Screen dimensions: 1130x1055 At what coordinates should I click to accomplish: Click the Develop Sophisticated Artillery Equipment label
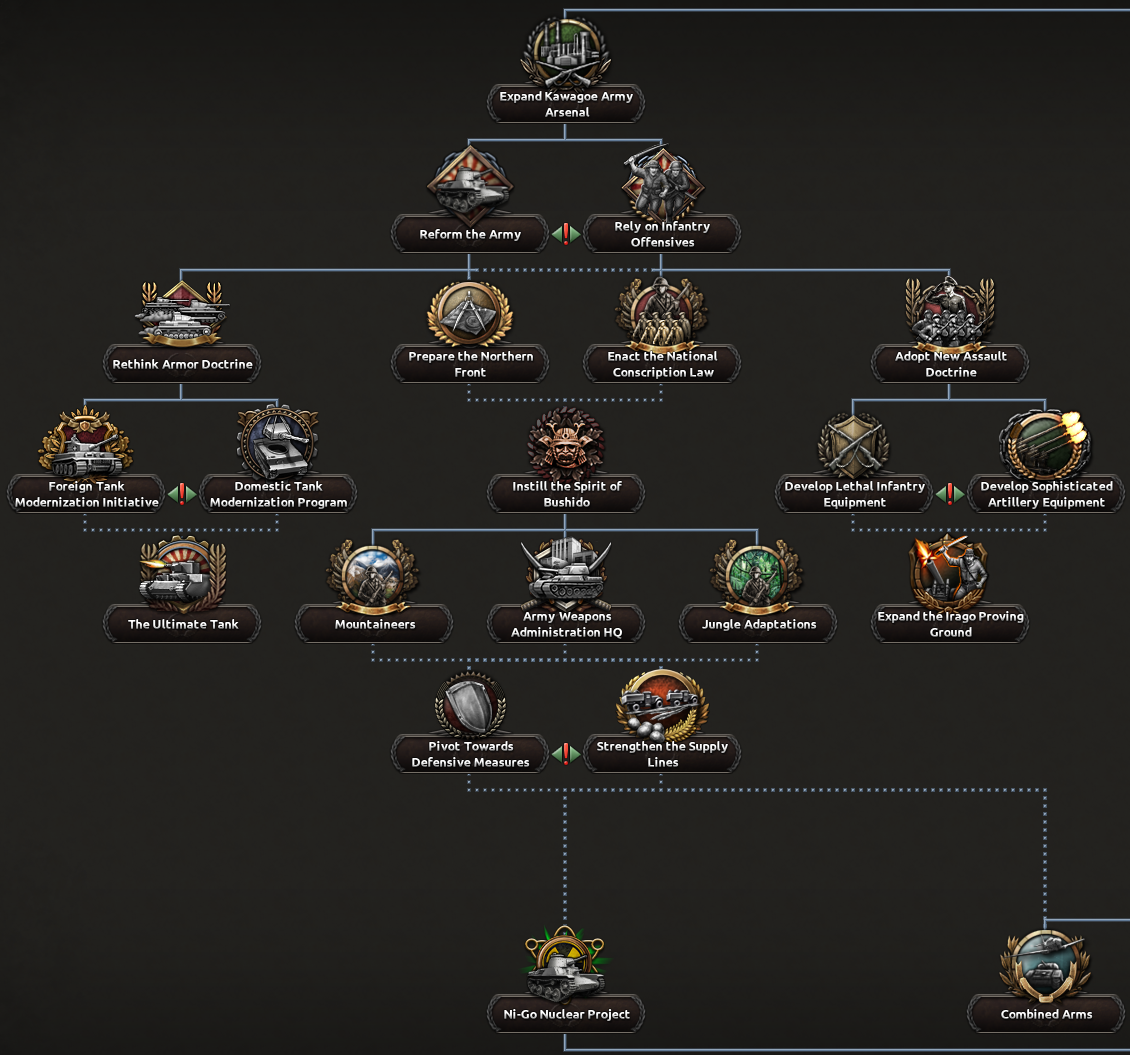[1046, 494]
